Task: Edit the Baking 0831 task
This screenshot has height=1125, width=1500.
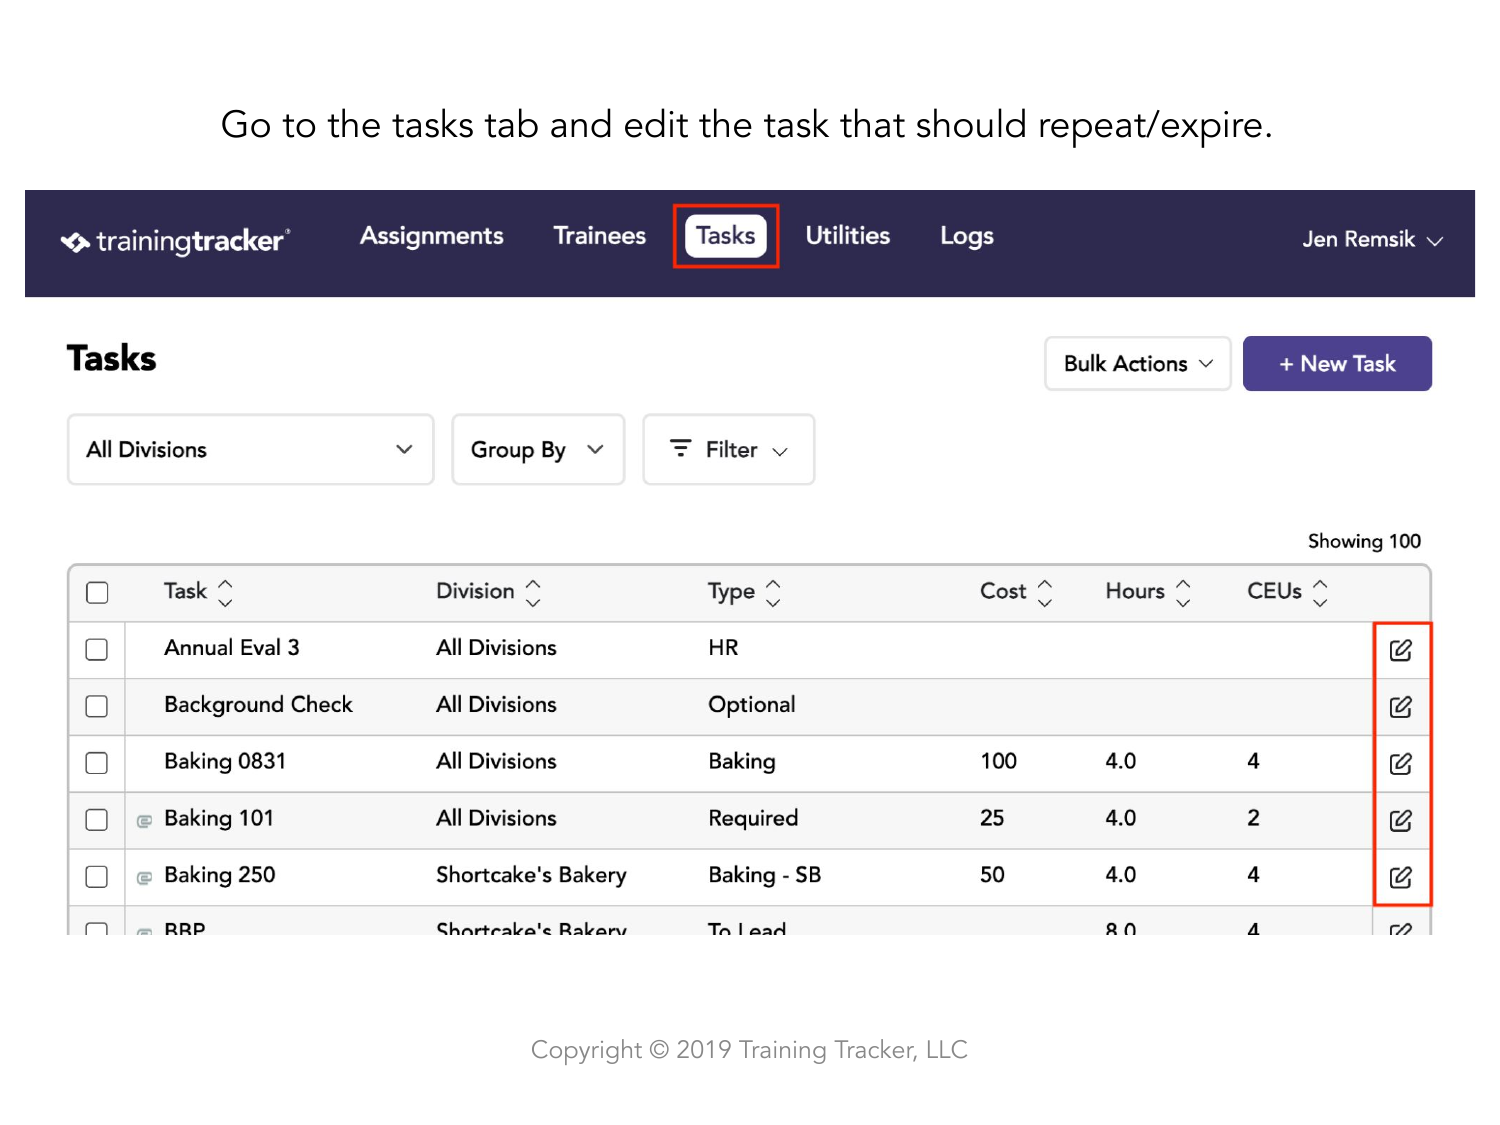Action: (1400, 764)
